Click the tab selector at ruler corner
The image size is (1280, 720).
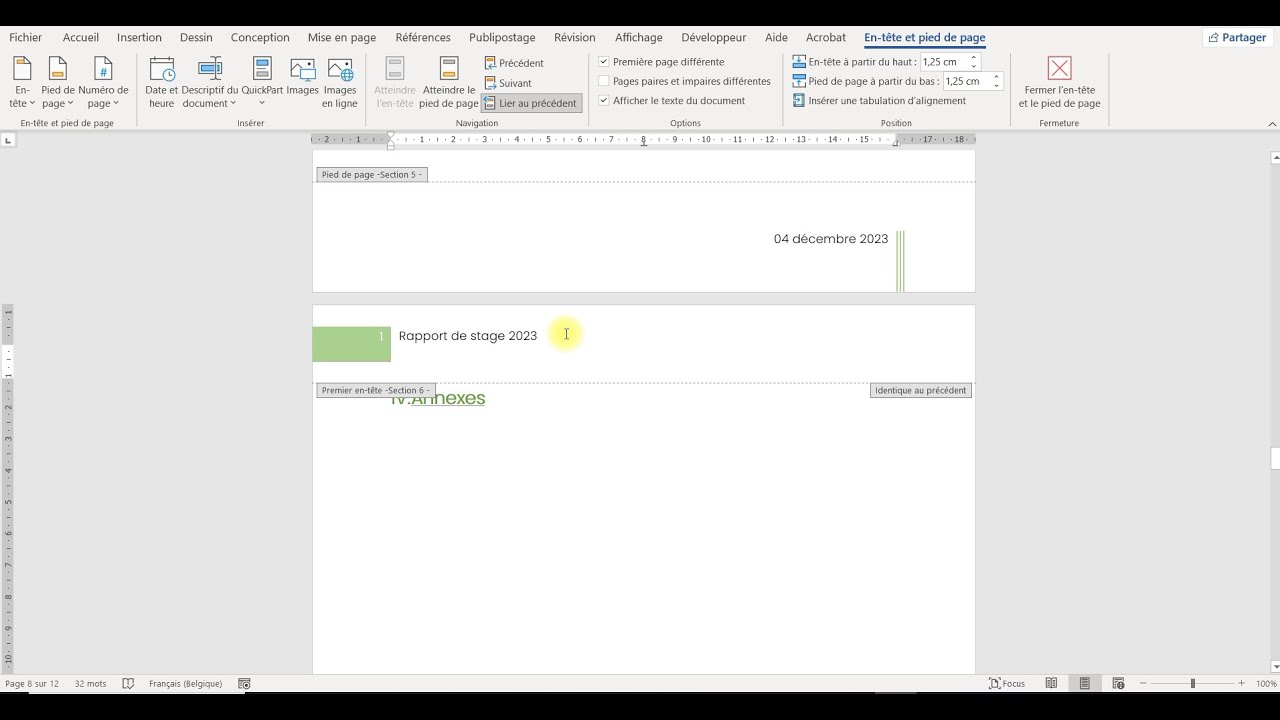[x=8, y=140]
